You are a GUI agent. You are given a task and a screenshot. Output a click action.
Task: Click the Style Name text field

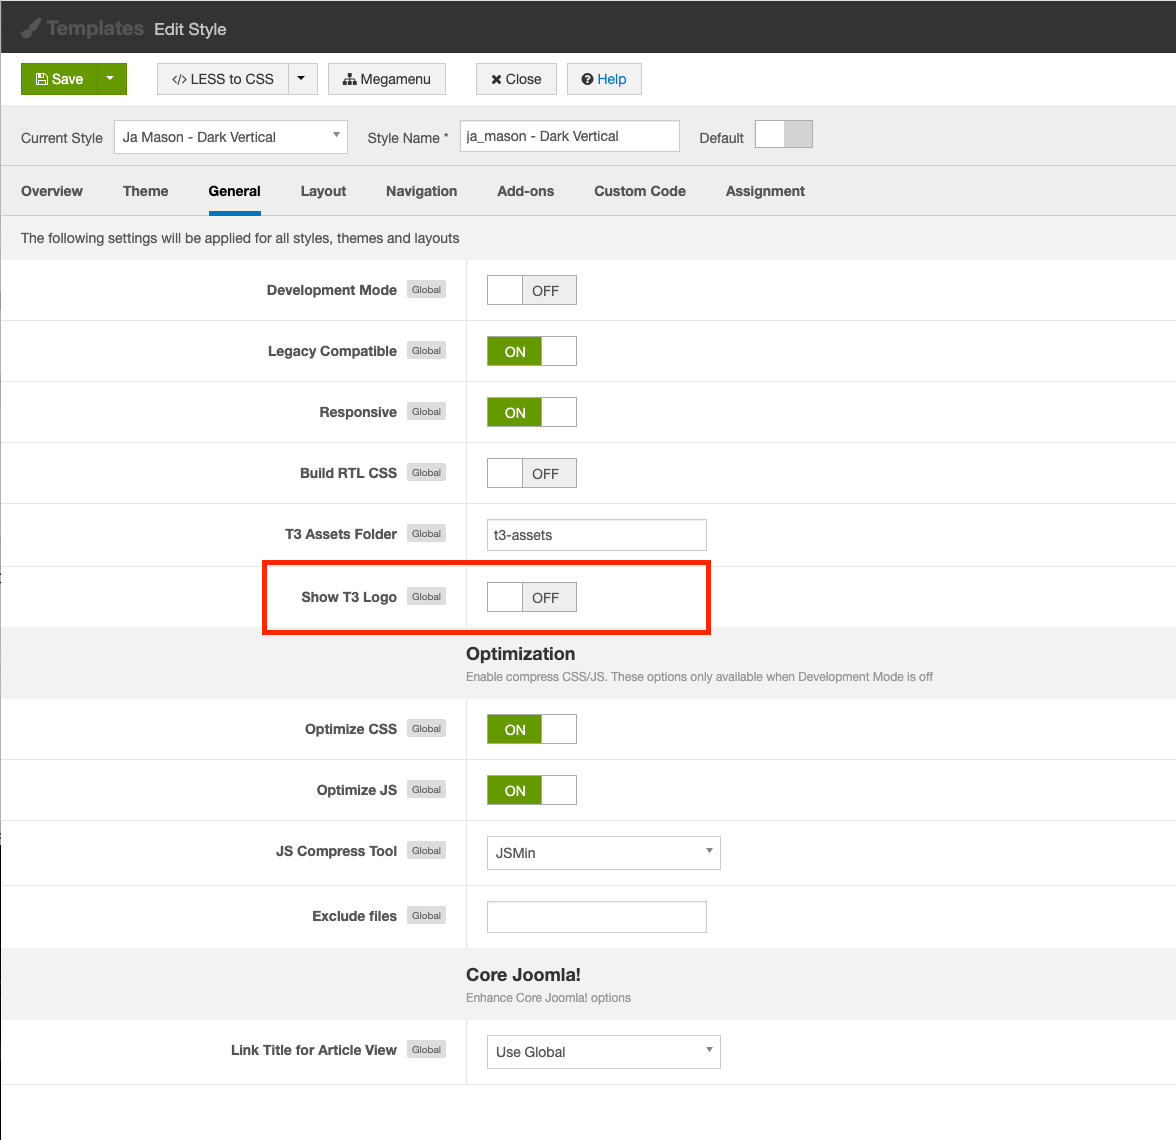[x=569, y=136]
